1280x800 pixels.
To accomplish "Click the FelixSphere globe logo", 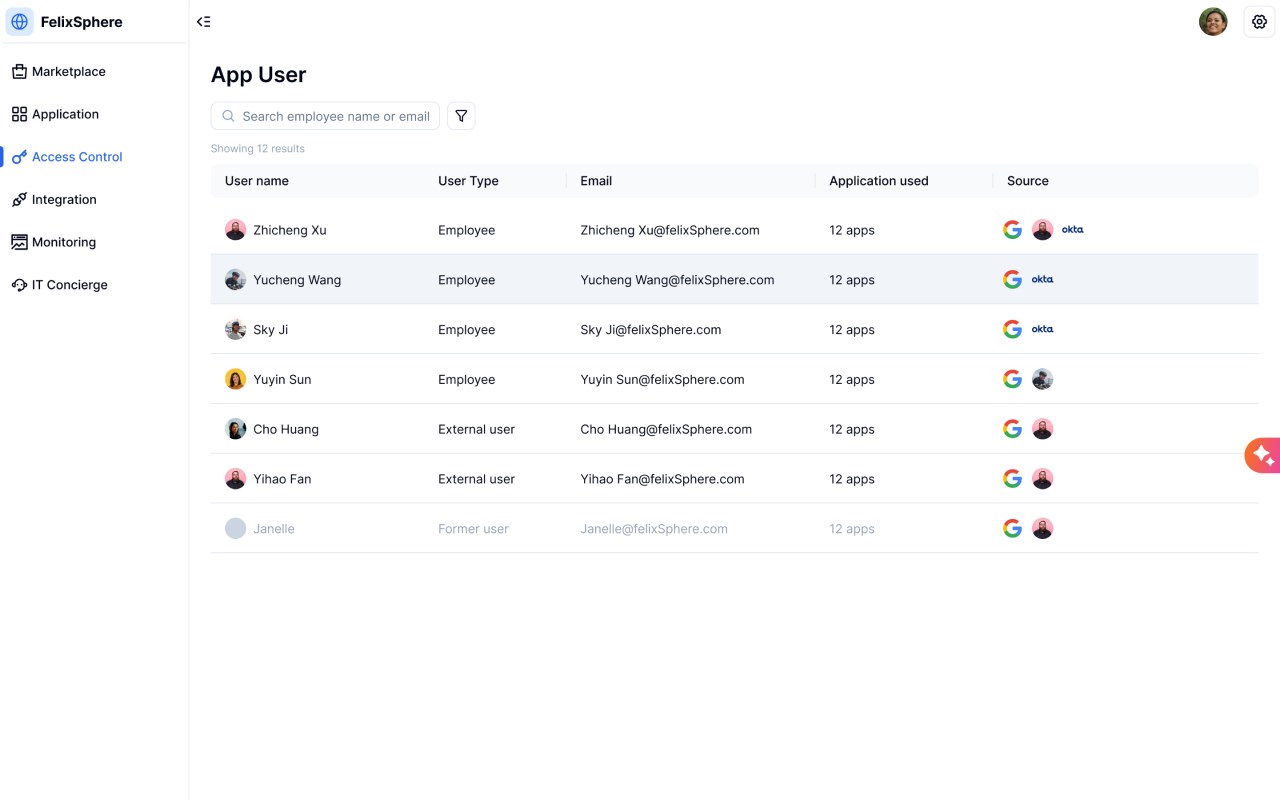I will point(20,22).
